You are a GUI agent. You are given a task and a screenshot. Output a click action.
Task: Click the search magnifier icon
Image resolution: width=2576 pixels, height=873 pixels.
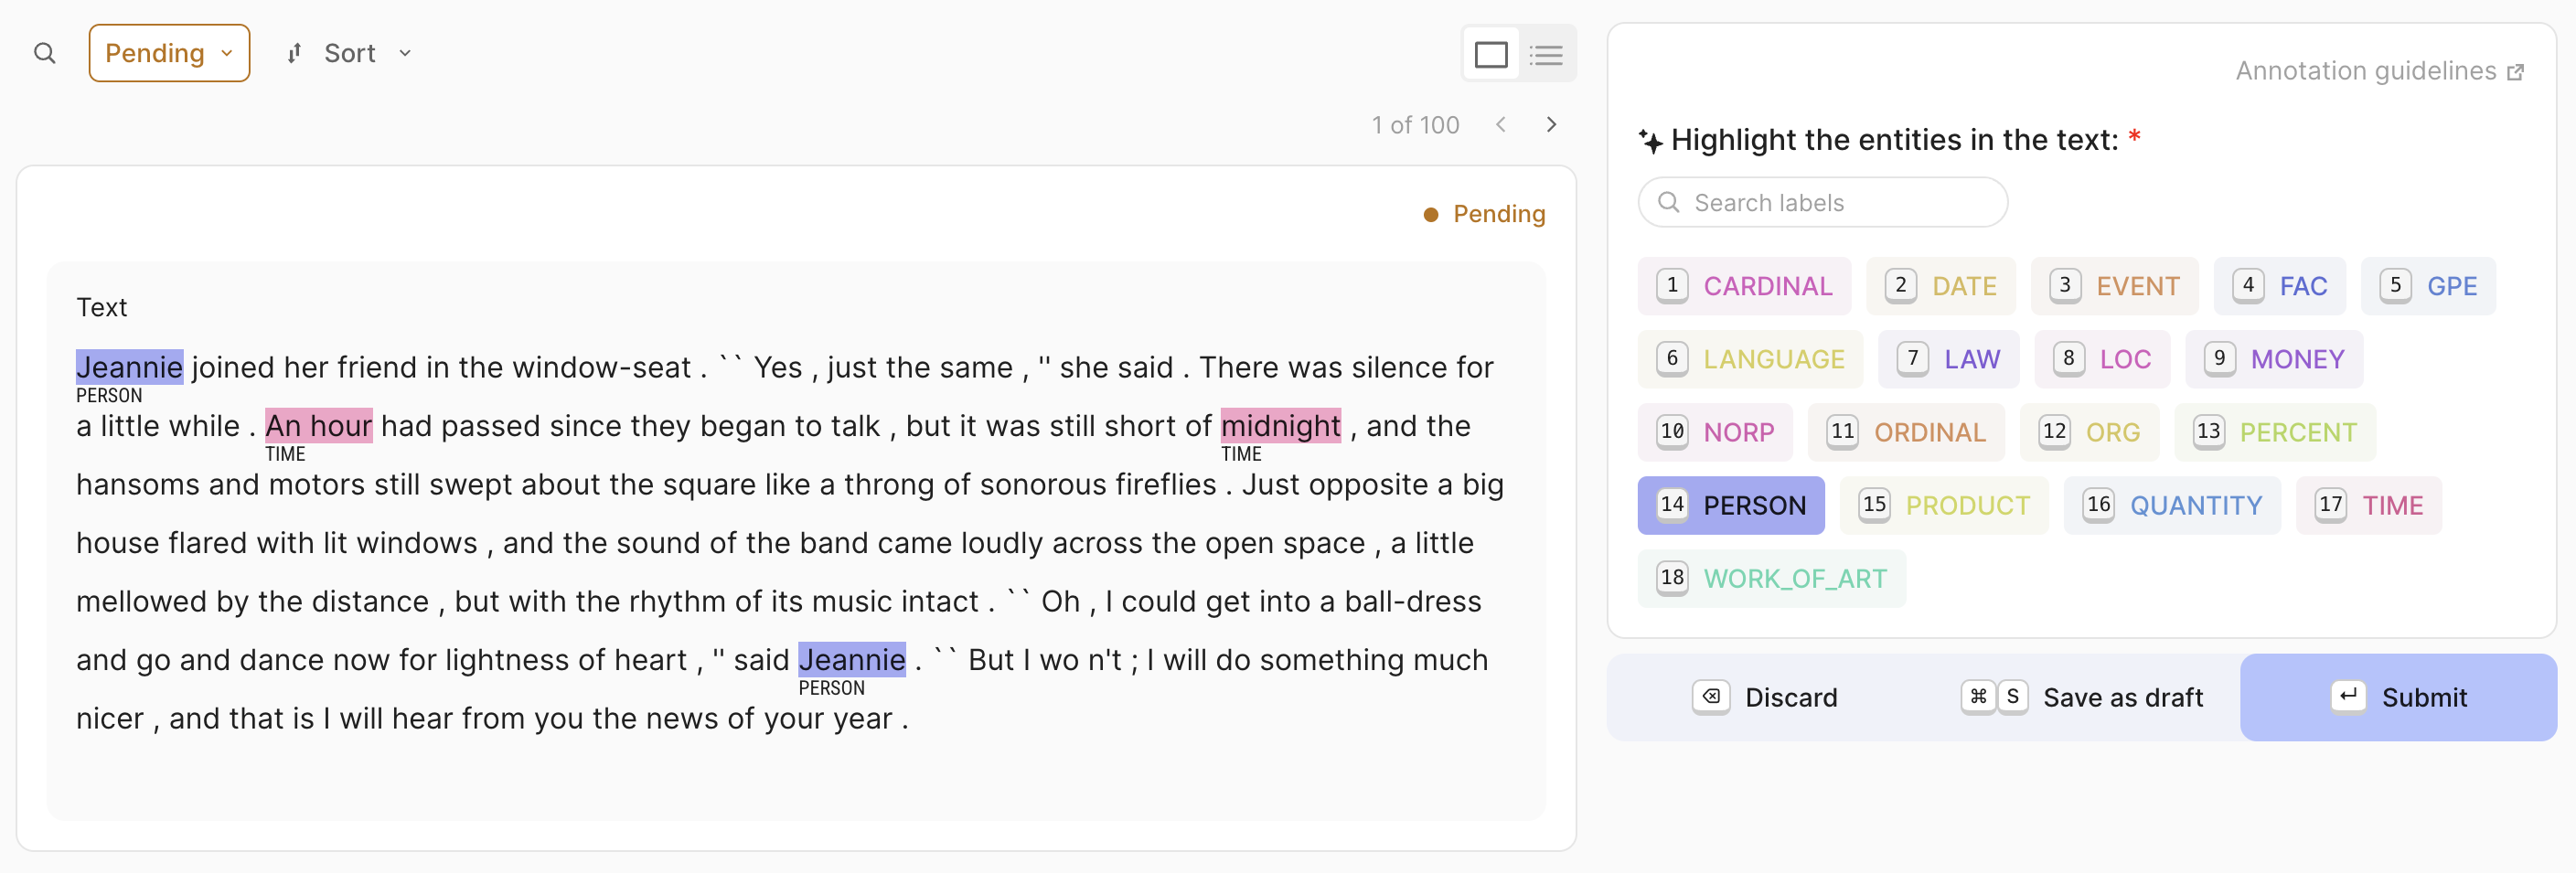44,53
